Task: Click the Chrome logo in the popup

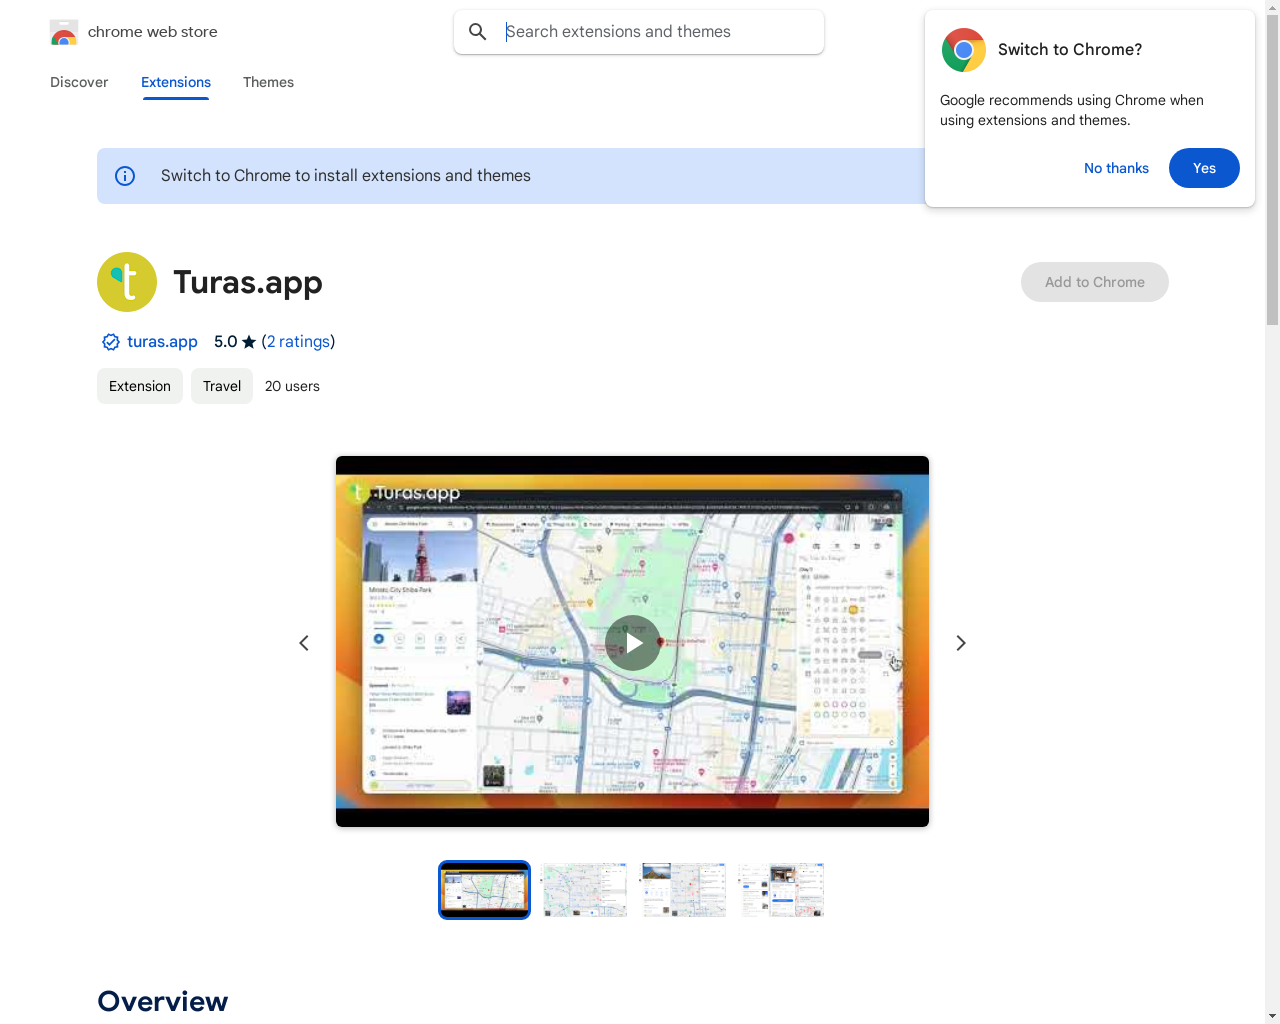Action: point(964,50)
